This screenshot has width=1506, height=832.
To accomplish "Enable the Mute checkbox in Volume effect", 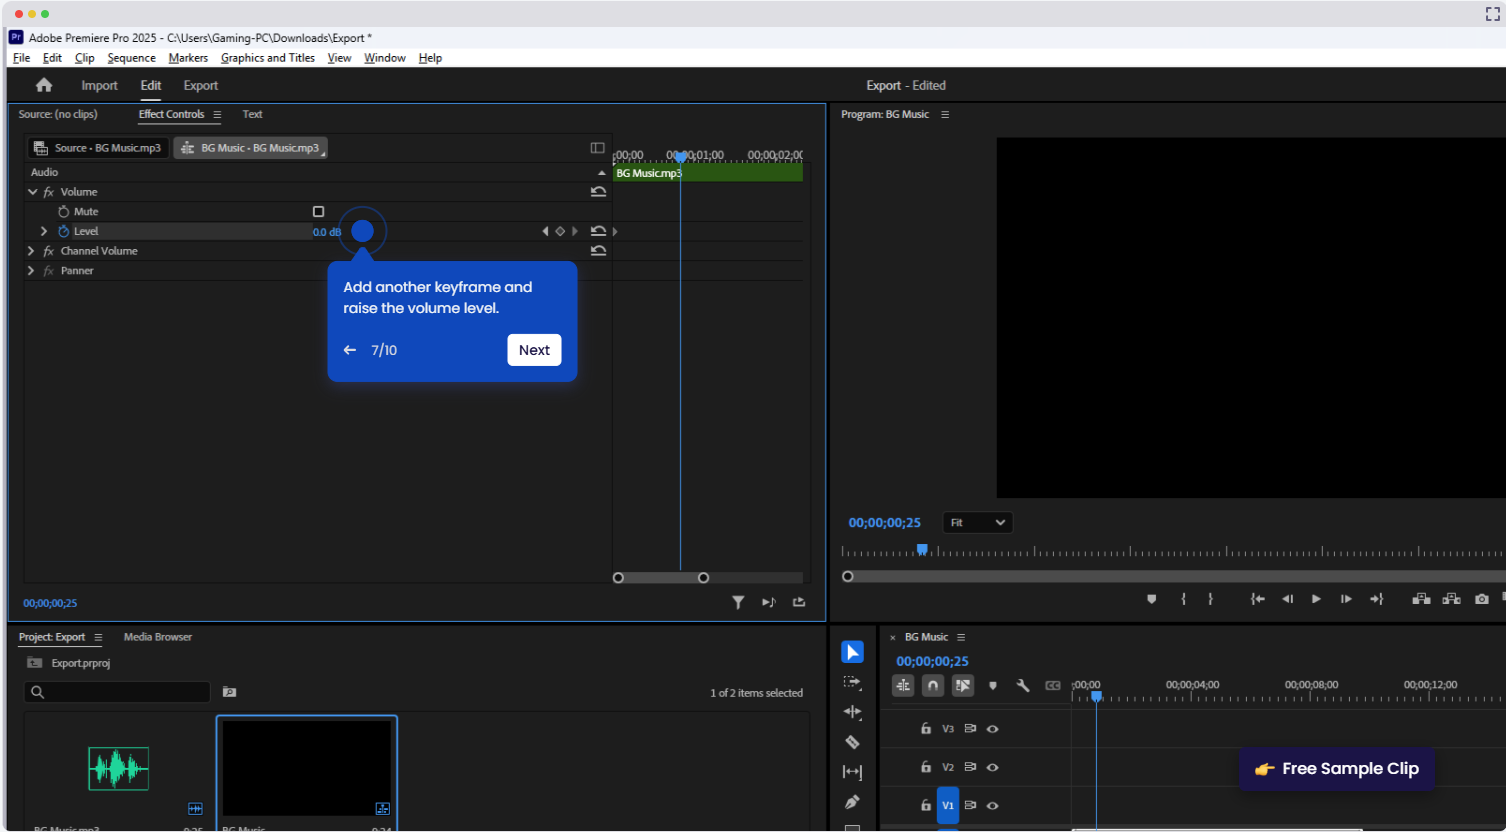I will coord(318,211).
